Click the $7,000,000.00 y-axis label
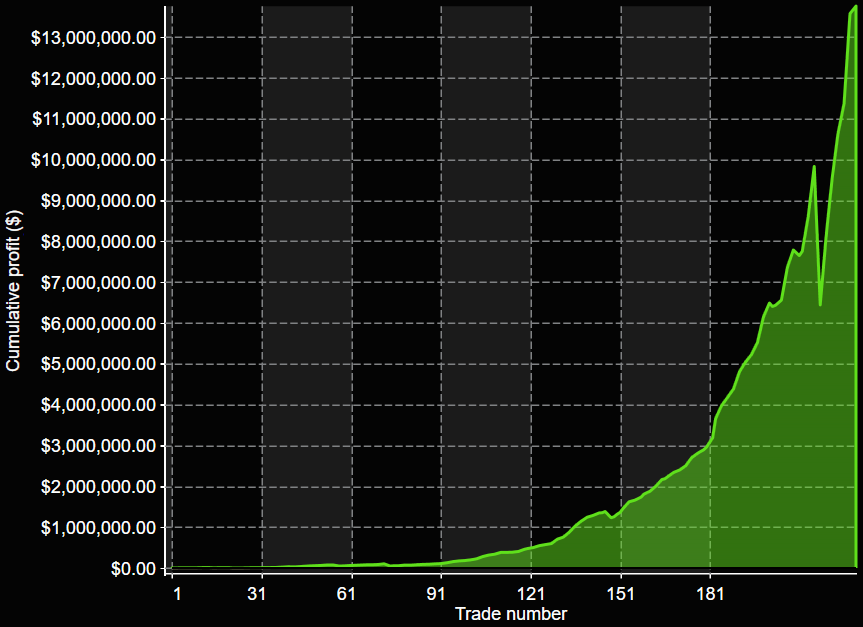 coord(99,283)
